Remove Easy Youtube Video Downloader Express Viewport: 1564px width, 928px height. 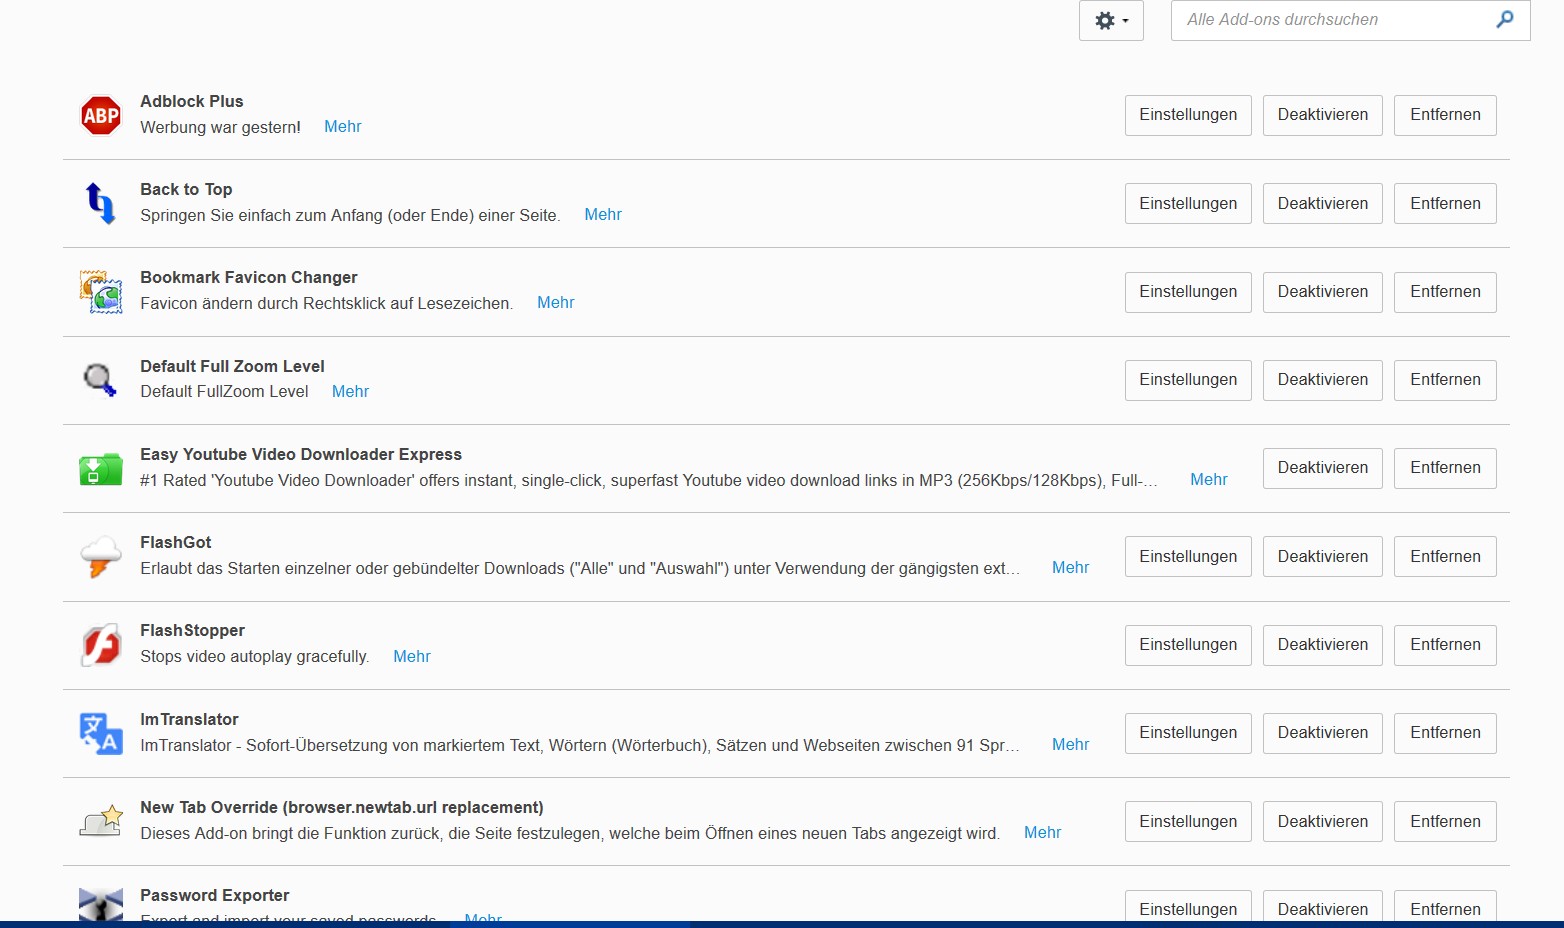coord(1445,468)
